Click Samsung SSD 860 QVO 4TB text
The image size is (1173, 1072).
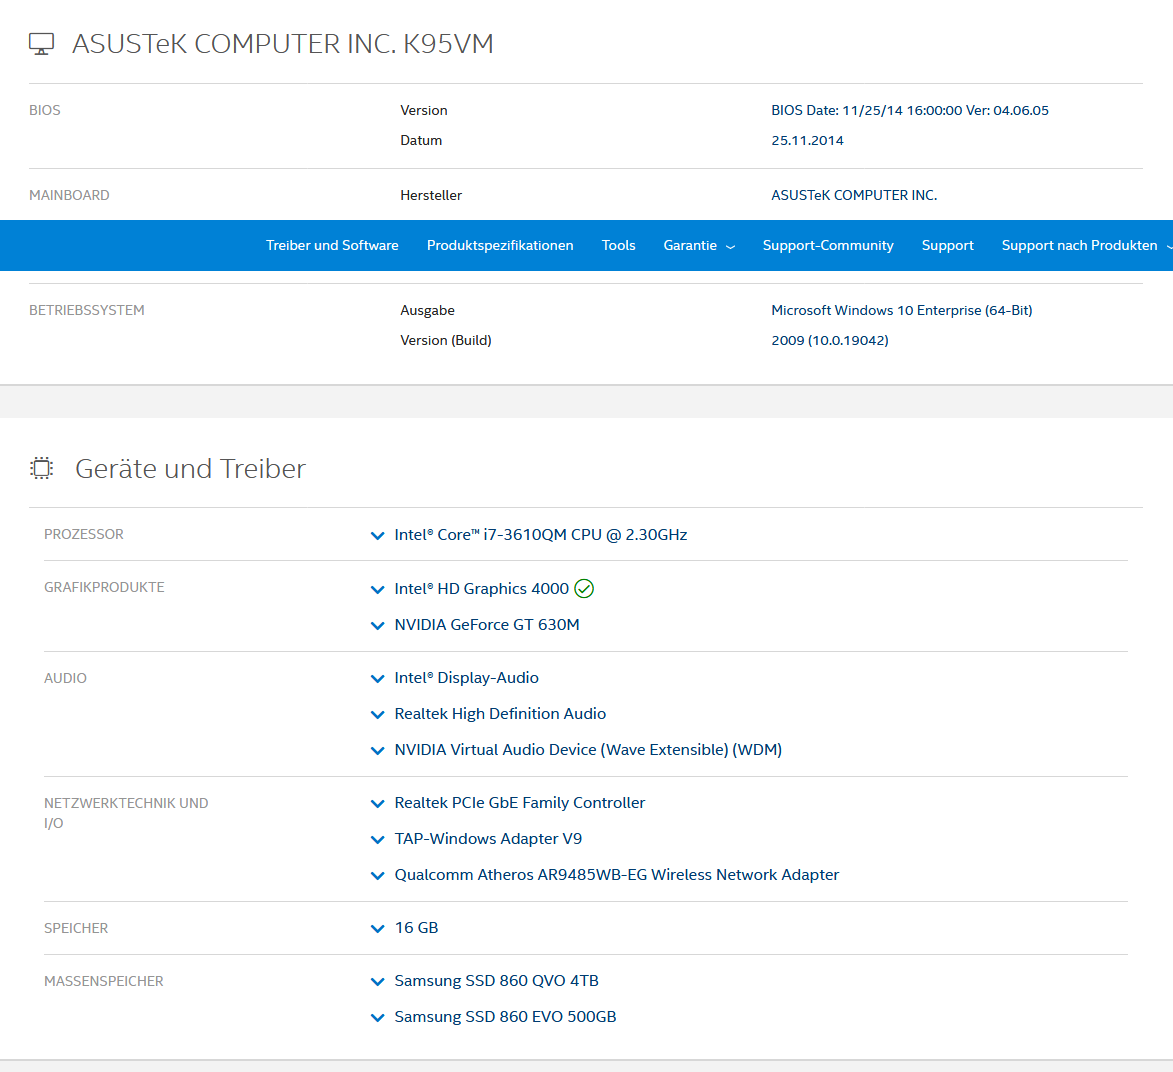click(496, 981)
